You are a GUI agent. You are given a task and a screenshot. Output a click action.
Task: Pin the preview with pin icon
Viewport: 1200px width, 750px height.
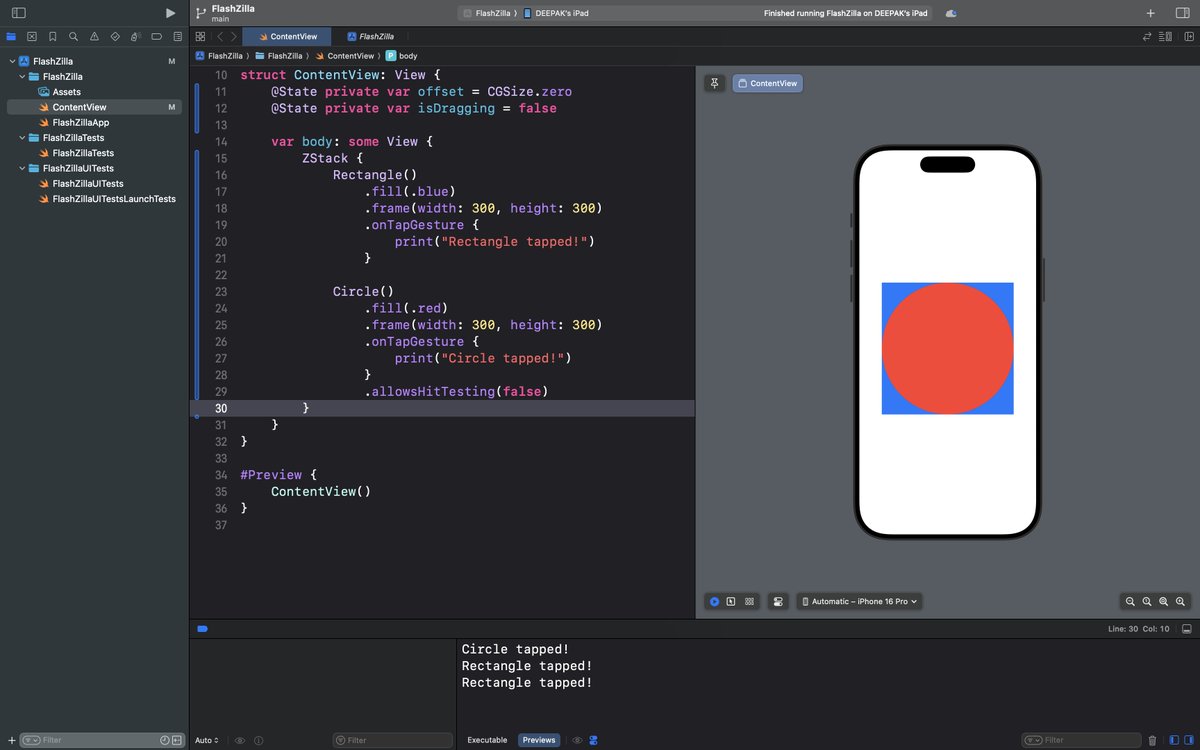pos(714,83)
